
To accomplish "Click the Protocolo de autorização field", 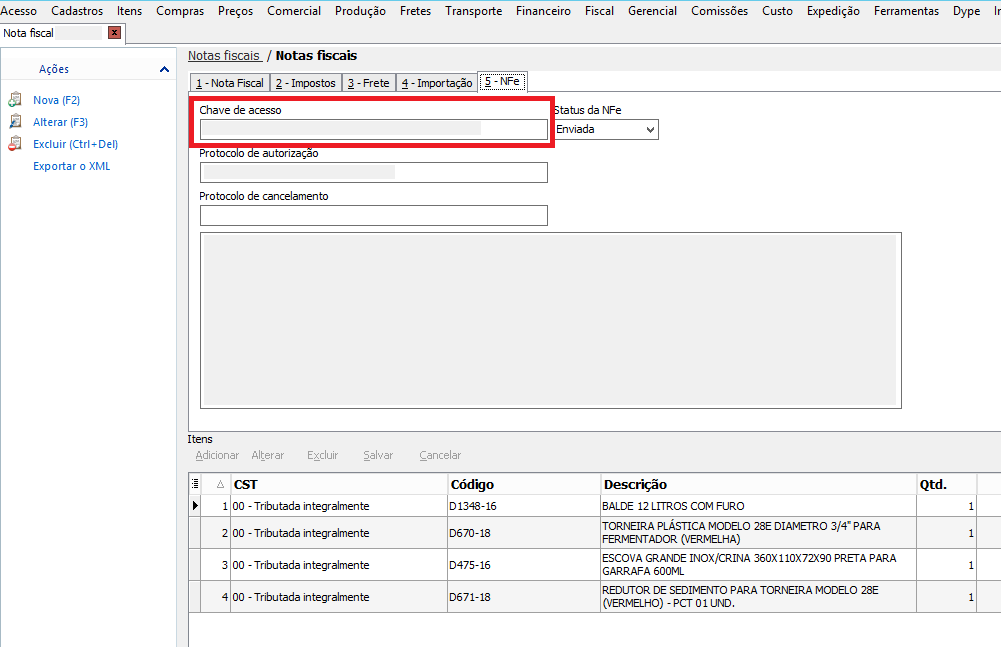I will click(x=374, y=172).
